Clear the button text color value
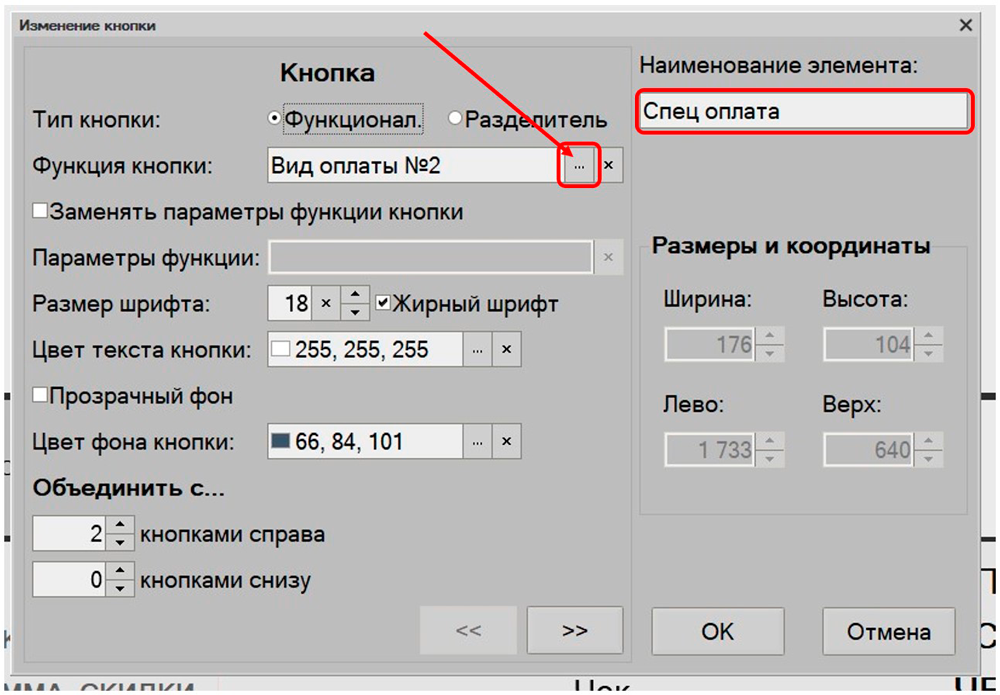 (506, 349)
